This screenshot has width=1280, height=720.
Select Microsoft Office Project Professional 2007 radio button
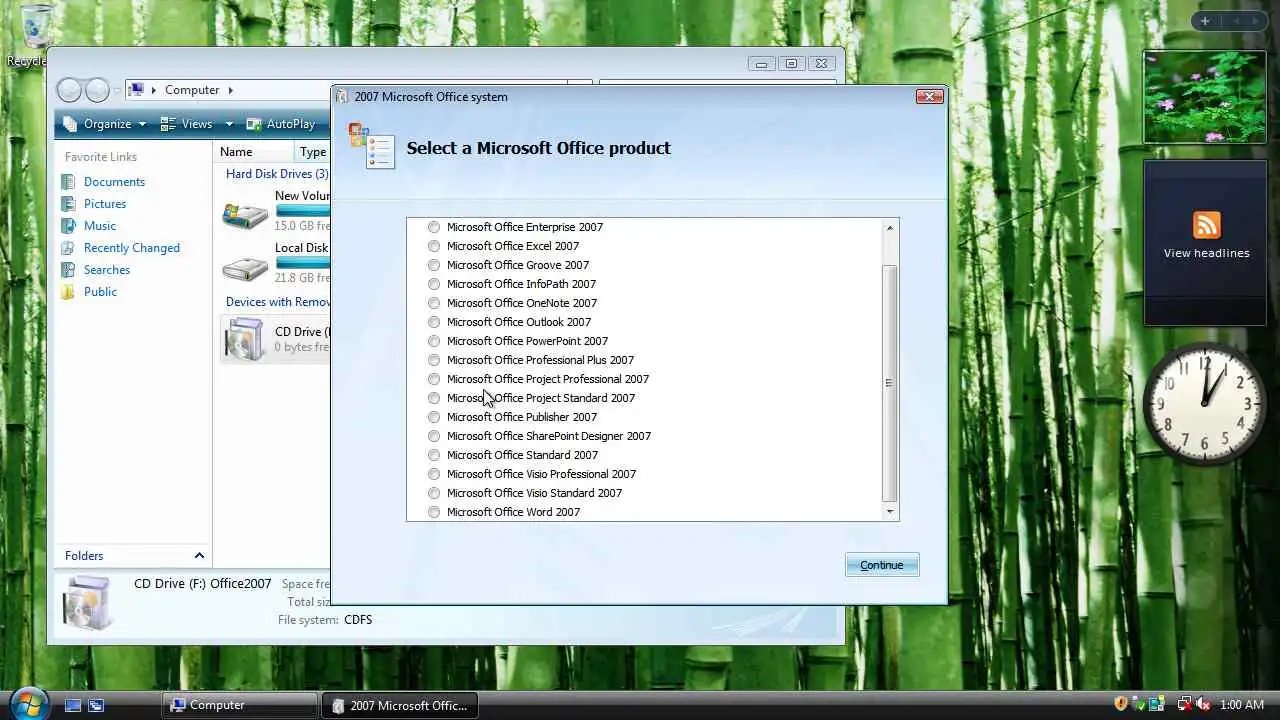click(x=434, y=379)
